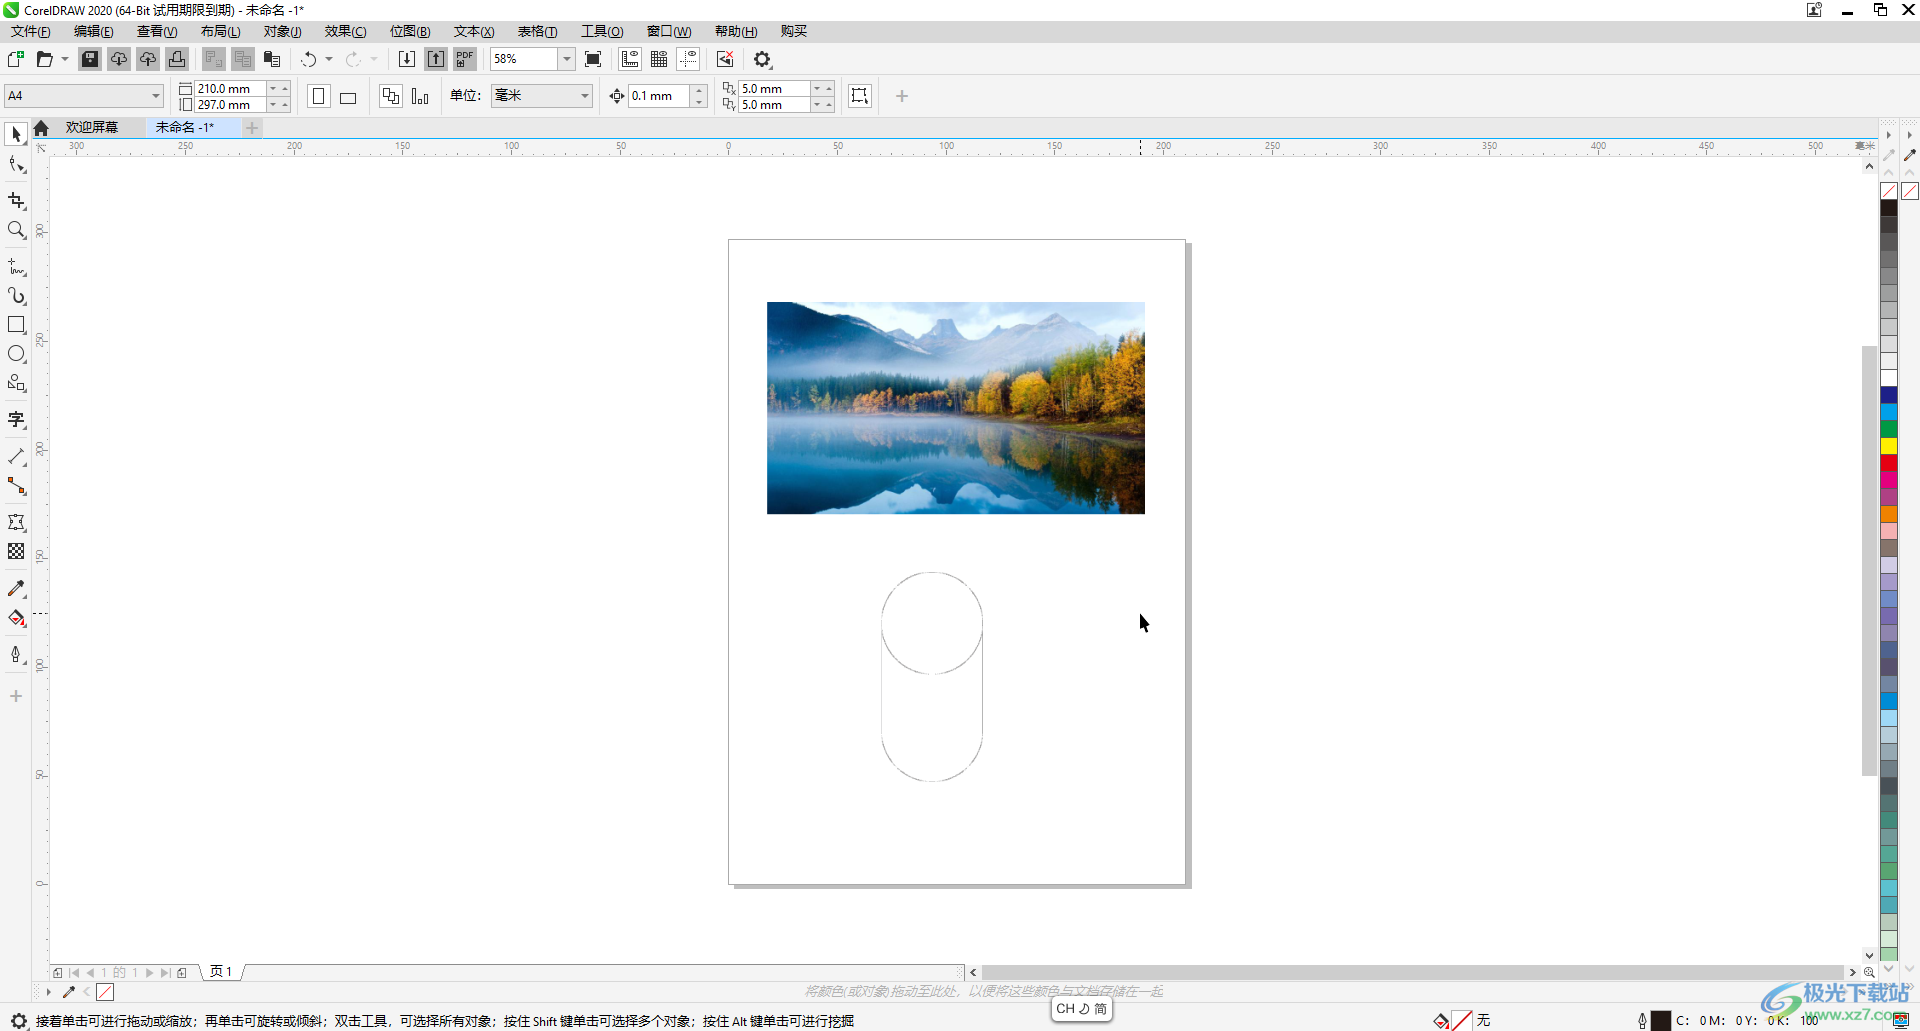Select the Polygon tool
The image size is (1920, 1031).
click(16, 383)
